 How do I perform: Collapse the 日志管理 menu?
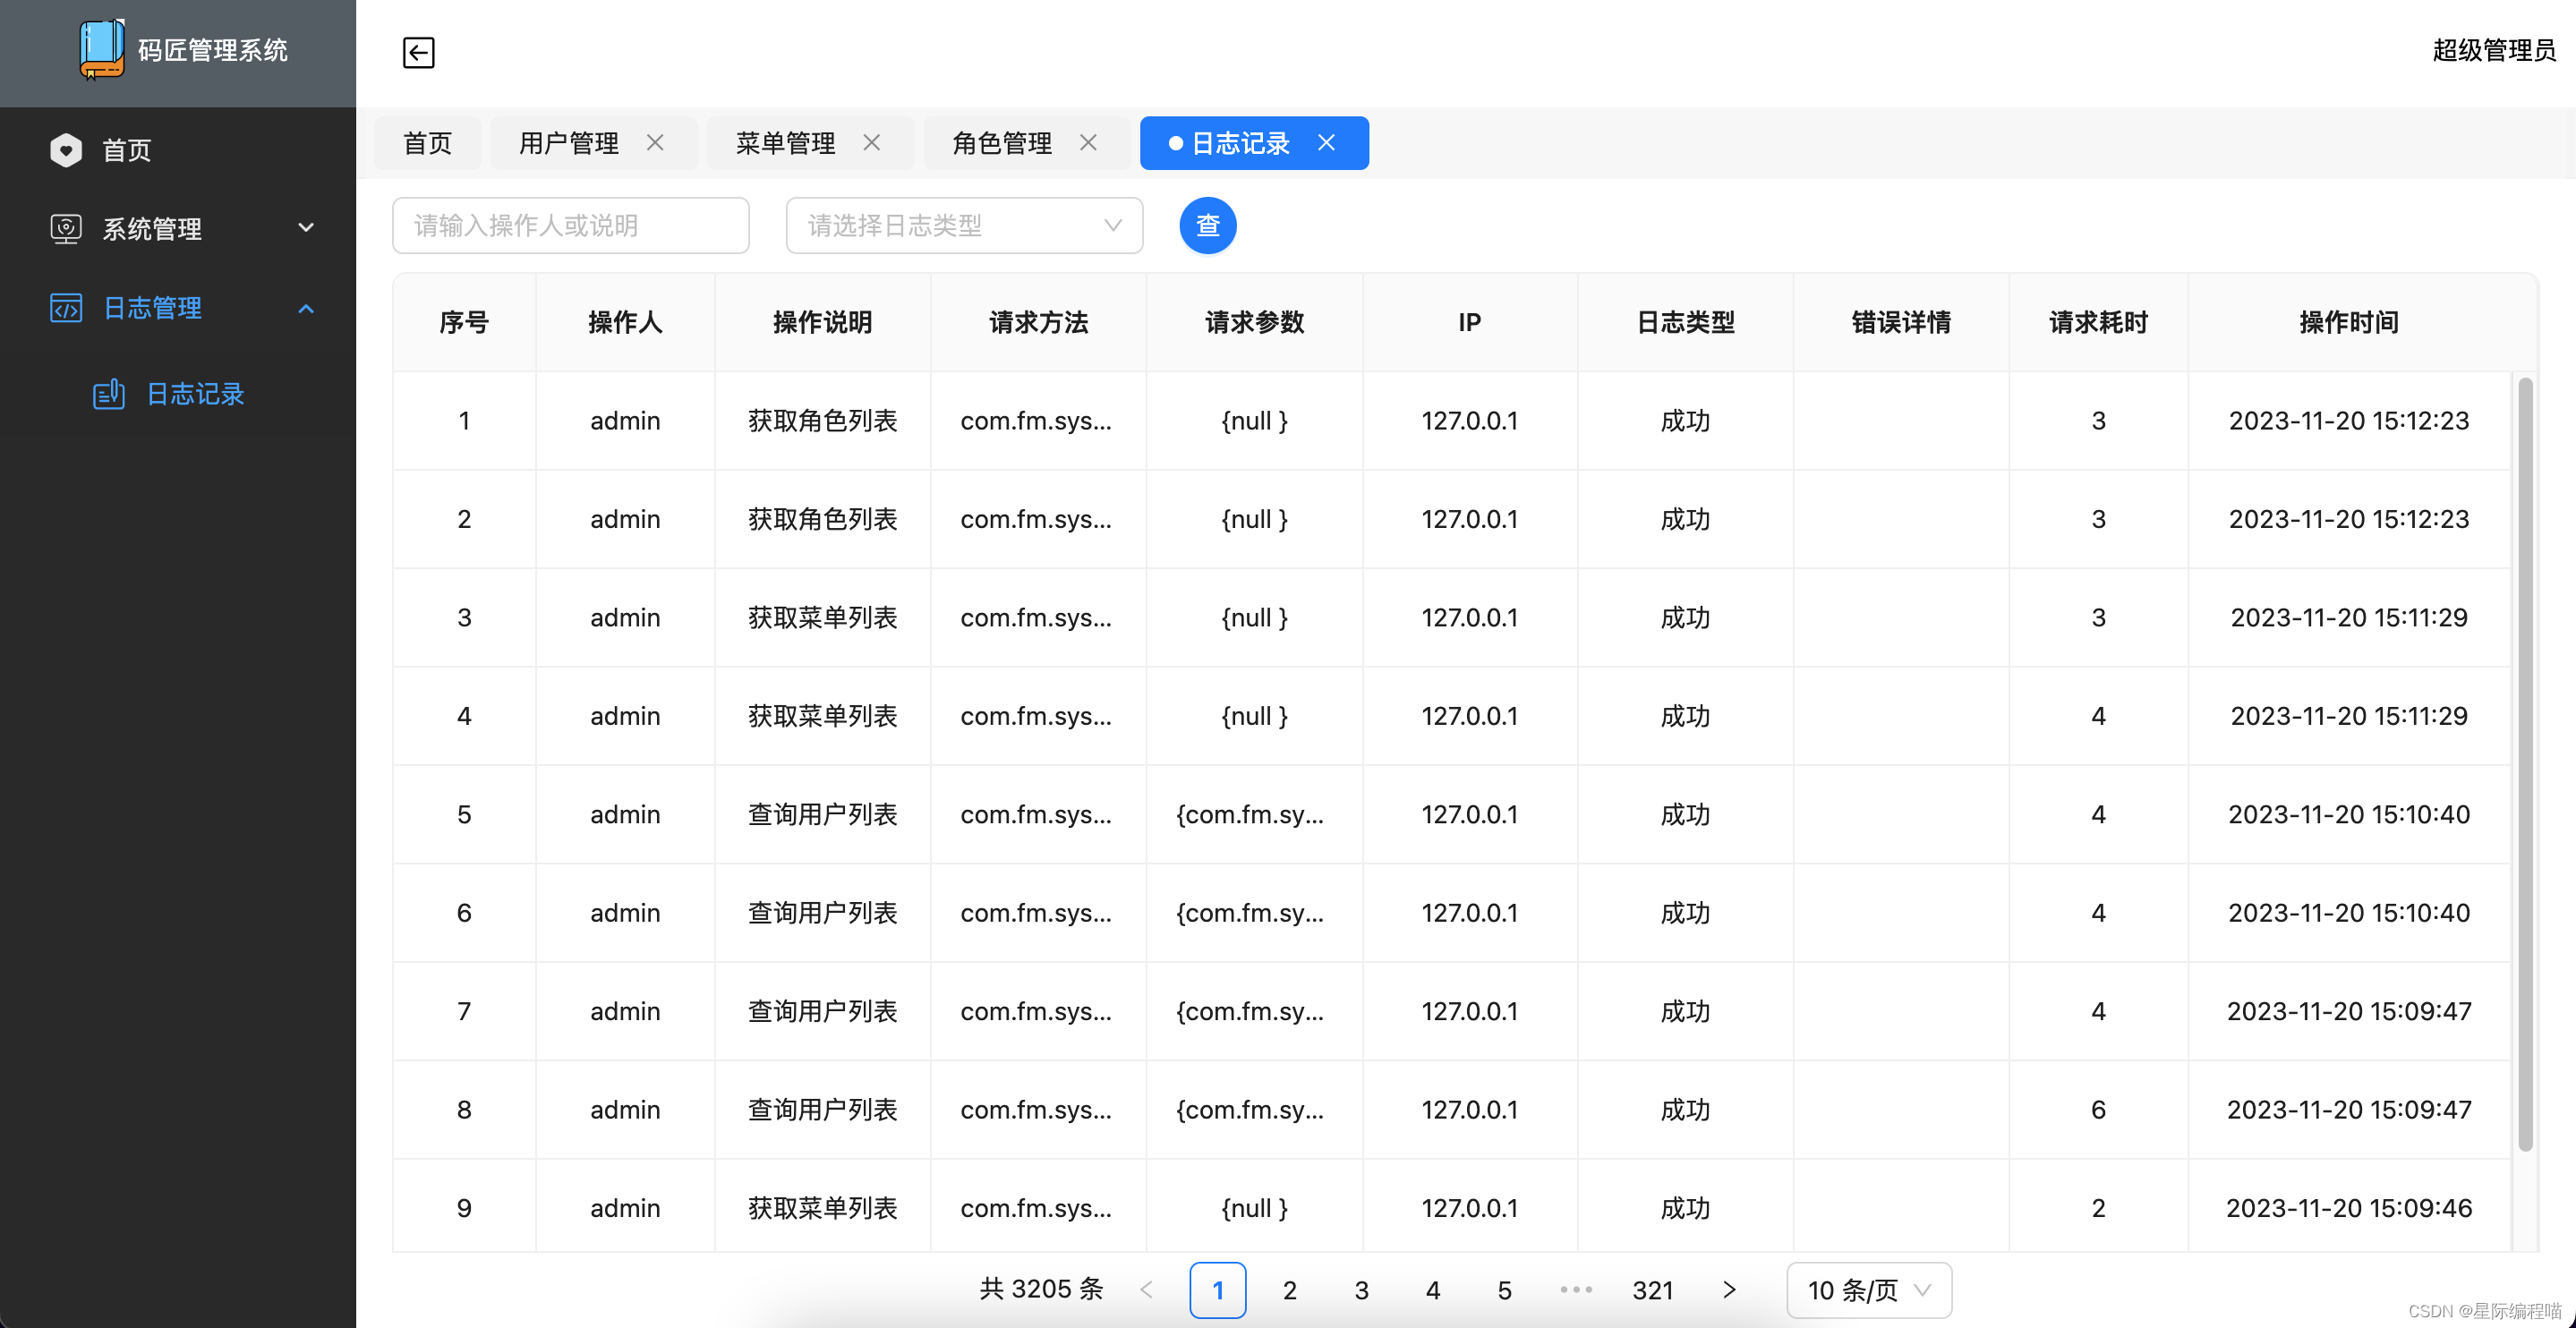(x=306, y=308)
